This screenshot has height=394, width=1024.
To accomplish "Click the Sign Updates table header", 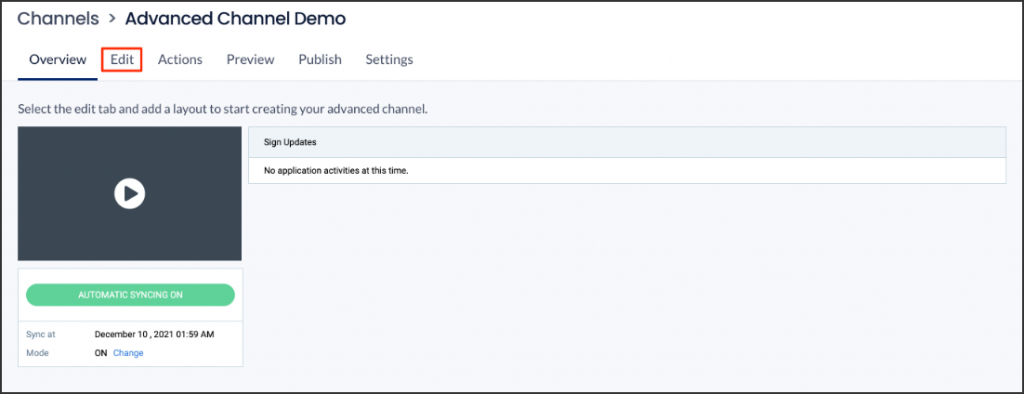I will click(627, 142).
